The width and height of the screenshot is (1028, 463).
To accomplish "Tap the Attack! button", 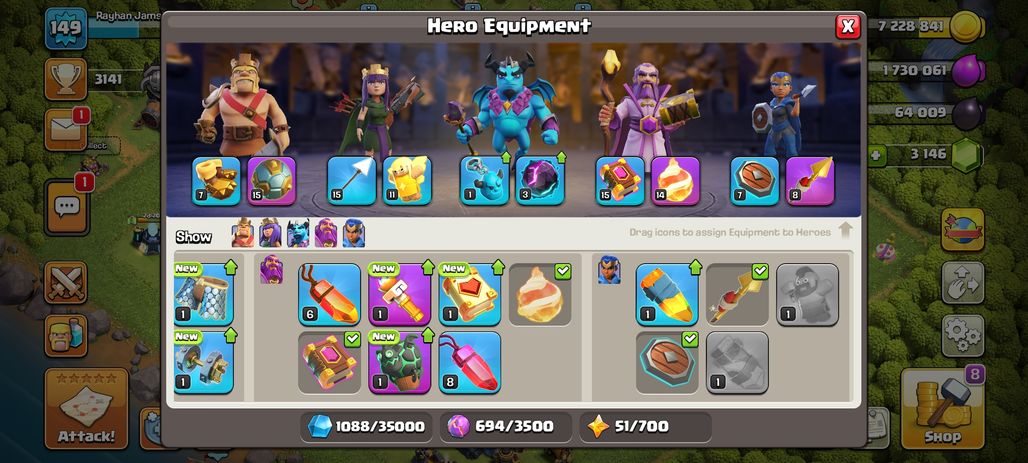I will pyautogui.click(x=85, y=408).
